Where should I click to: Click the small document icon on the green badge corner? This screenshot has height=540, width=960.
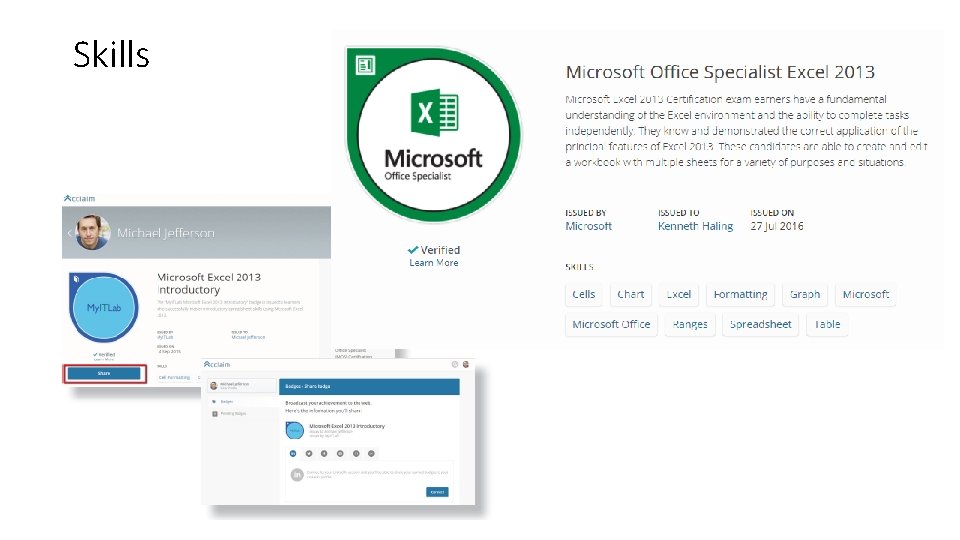(366, 65)
